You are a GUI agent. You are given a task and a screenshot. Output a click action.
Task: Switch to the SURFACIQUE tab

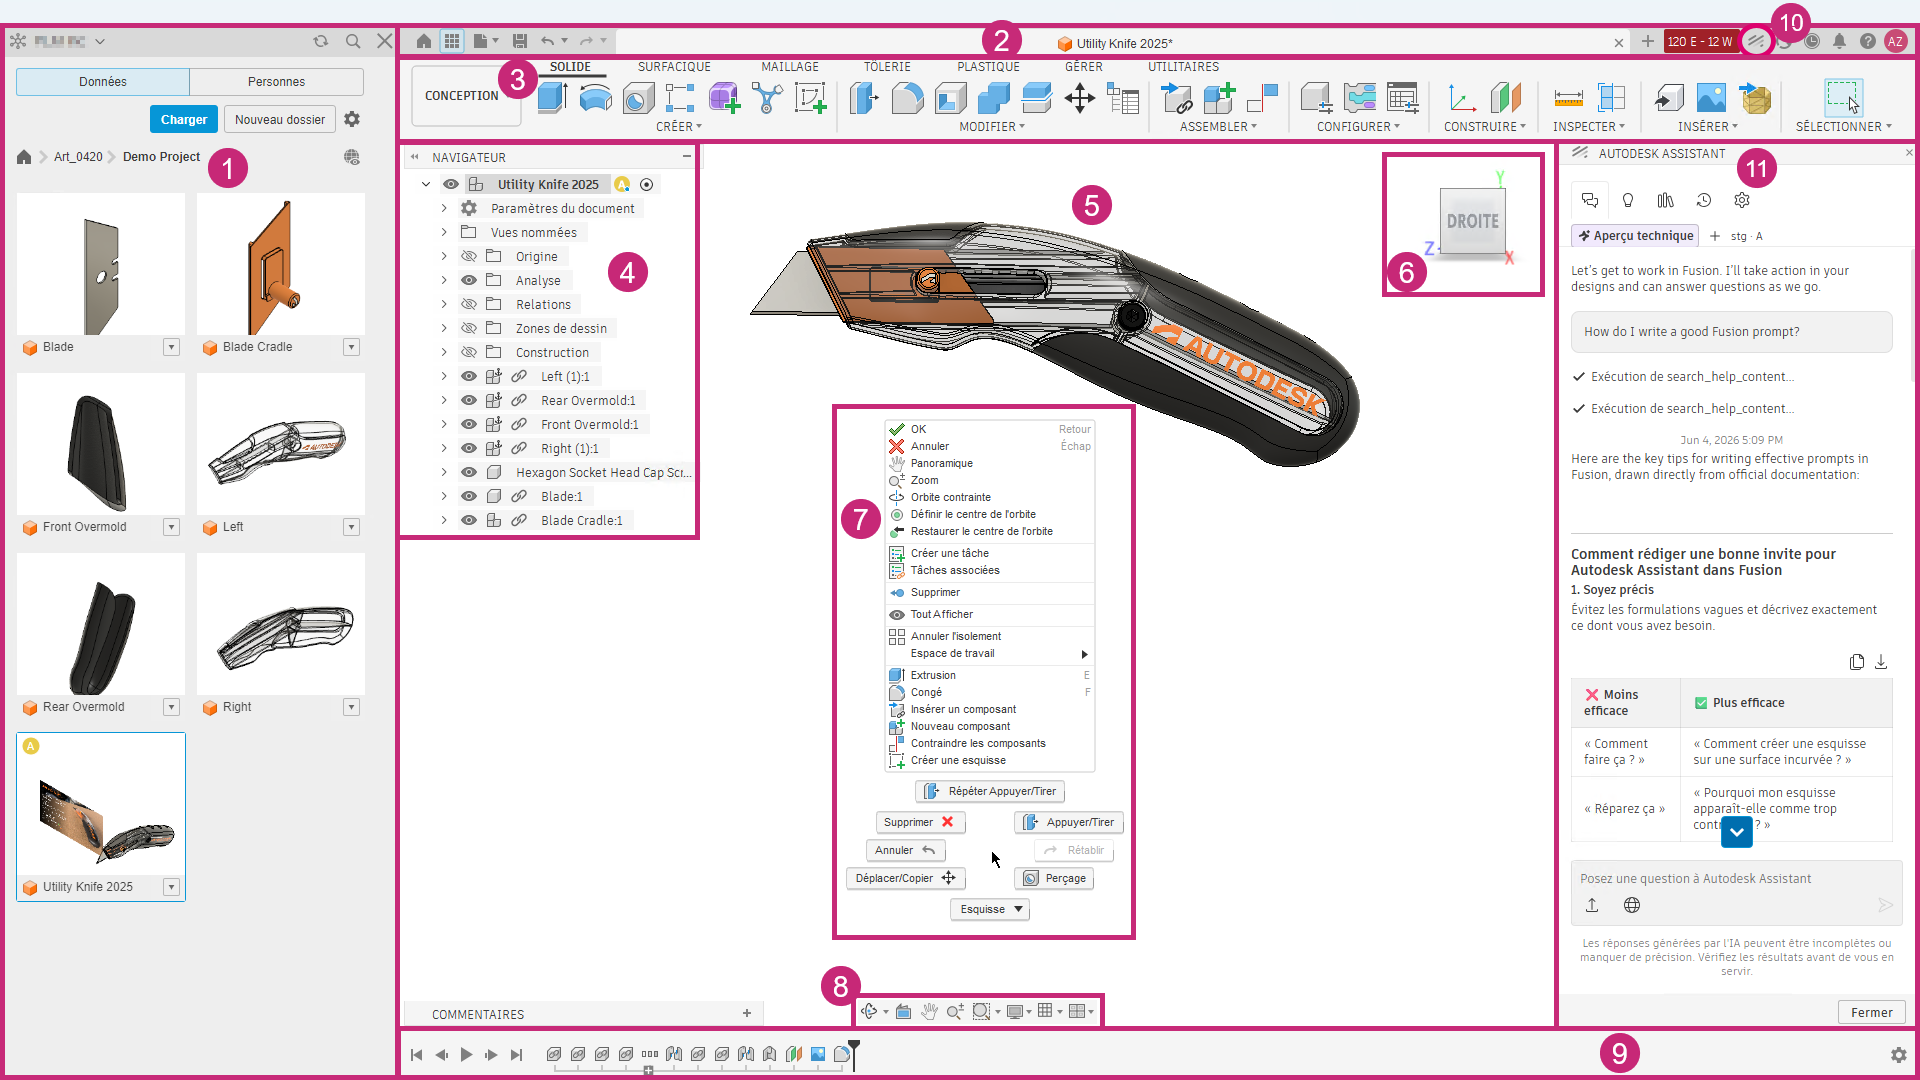[674, 67]
